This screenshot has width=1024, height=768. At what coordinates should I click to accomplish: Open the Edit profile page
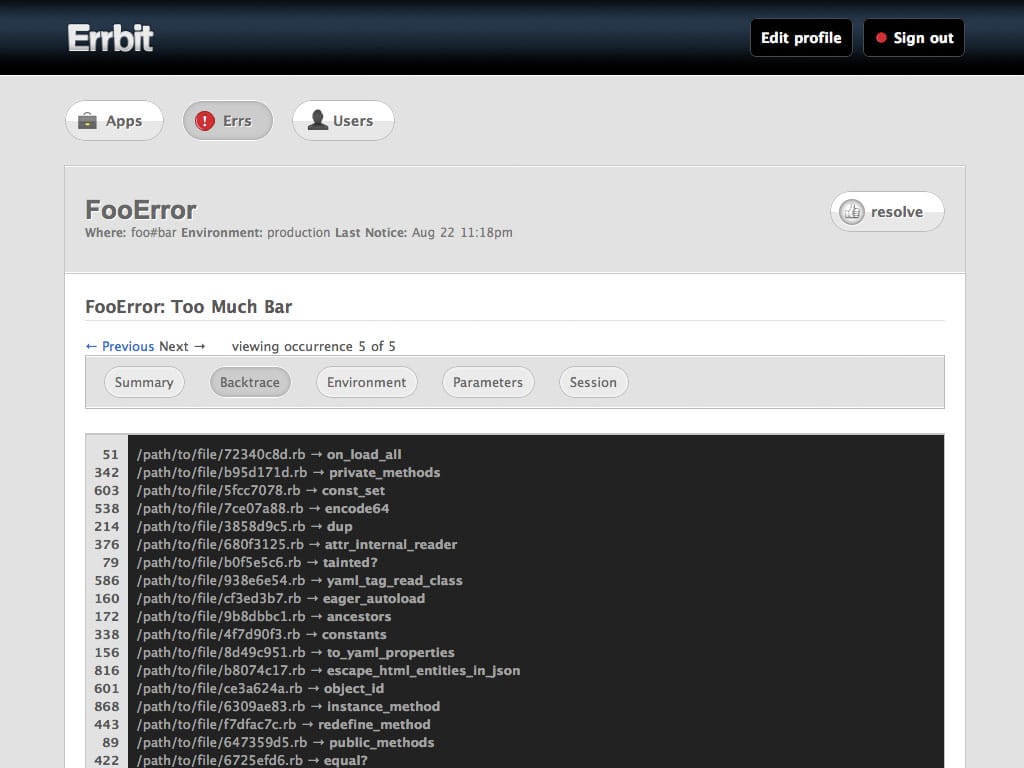(801, 38)
